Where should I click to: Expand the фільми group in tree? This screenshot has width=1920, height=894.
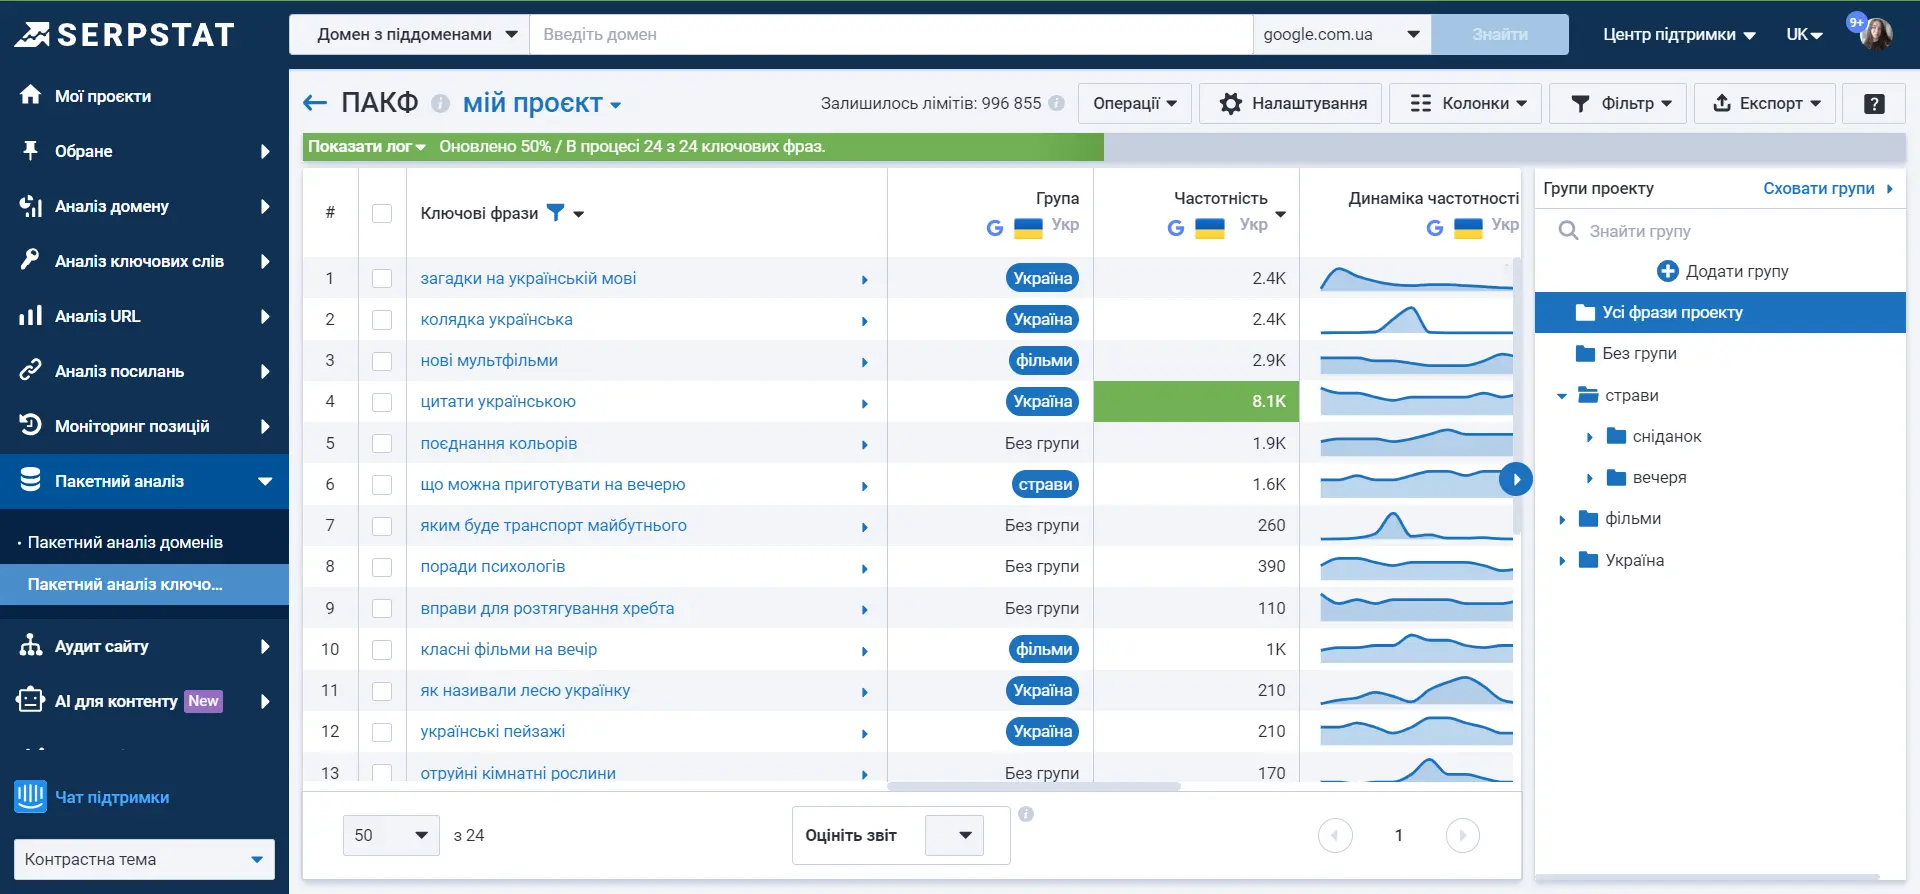(1562, 519)
